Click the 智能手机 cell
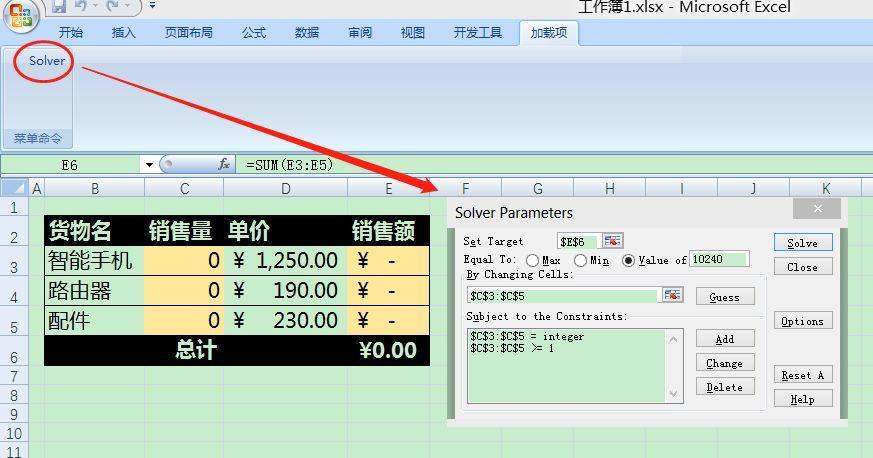Screen dimensions: 873x458 95,260
